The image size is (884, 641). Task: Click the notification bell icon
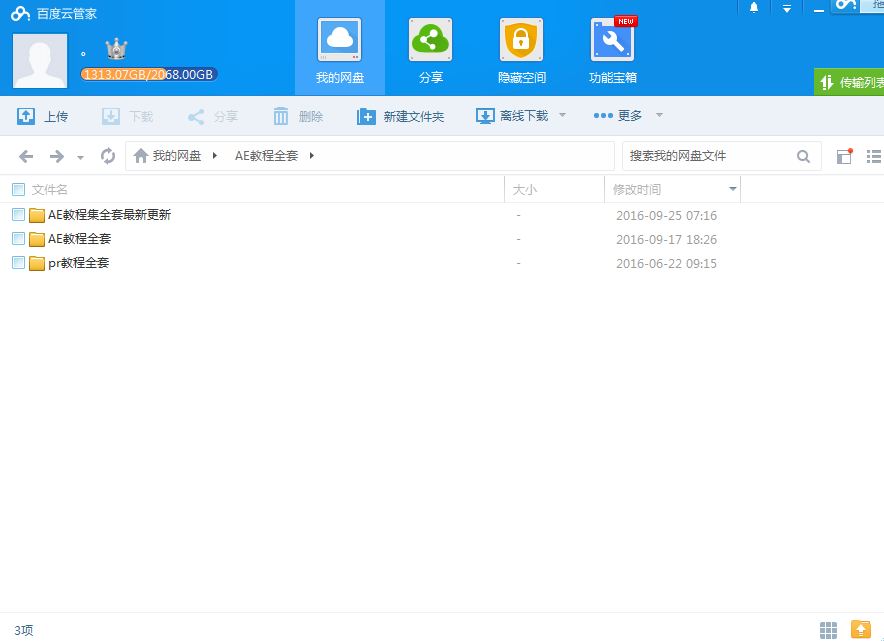pos(755,8)
